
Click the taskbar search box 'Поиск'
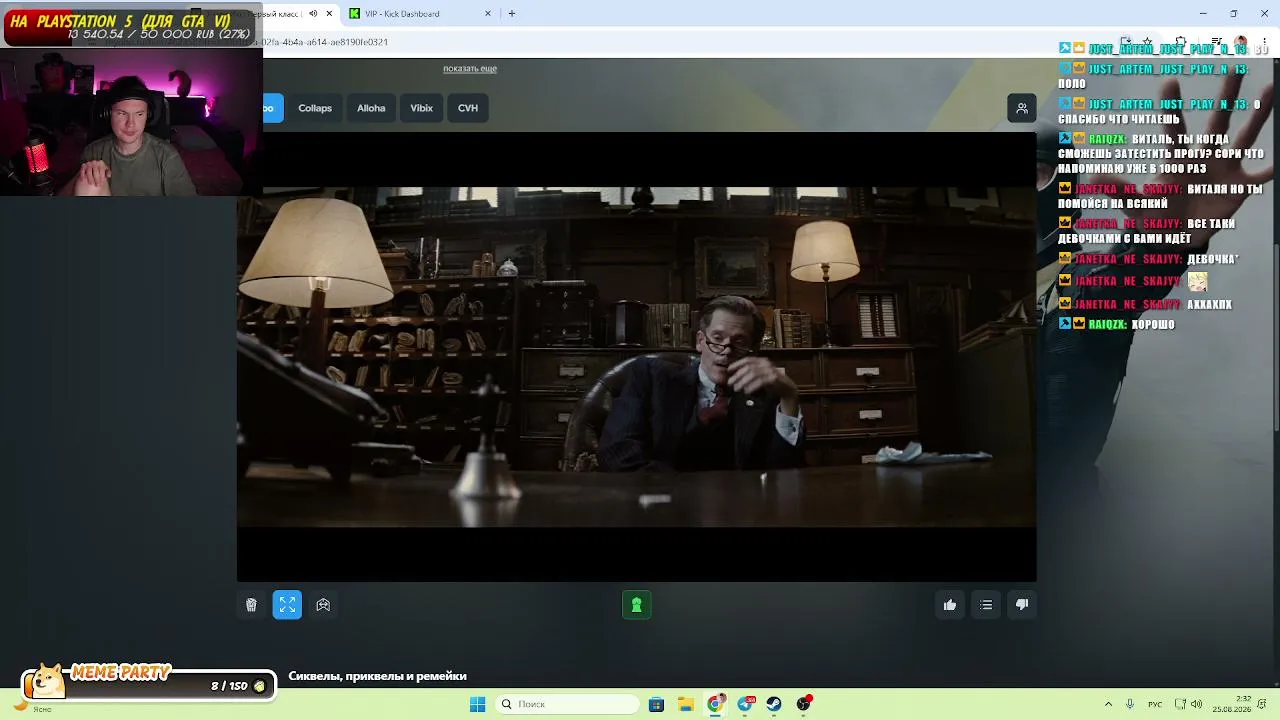(x=567, y=704)
